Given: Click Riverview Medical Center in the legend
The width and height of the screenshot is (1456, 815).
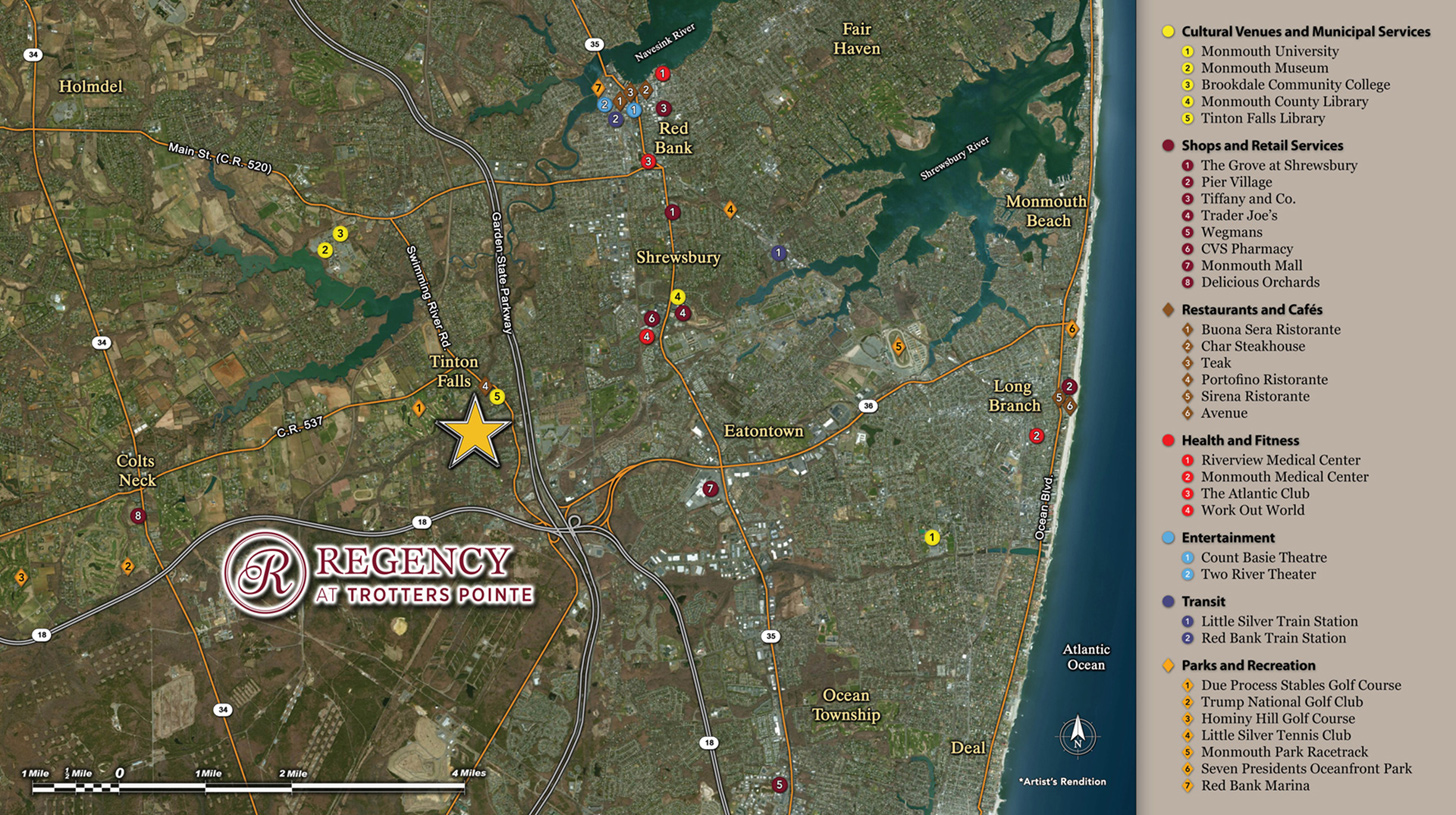Looking at the screenshot, I should [x=1281, y=460].
